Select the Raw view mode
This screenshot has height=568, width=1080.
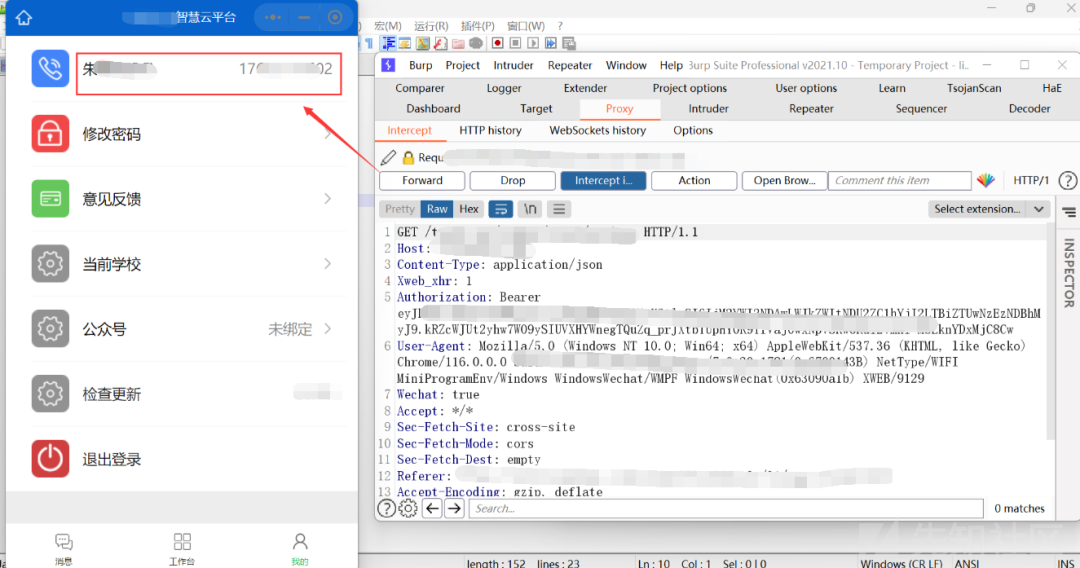437,209
